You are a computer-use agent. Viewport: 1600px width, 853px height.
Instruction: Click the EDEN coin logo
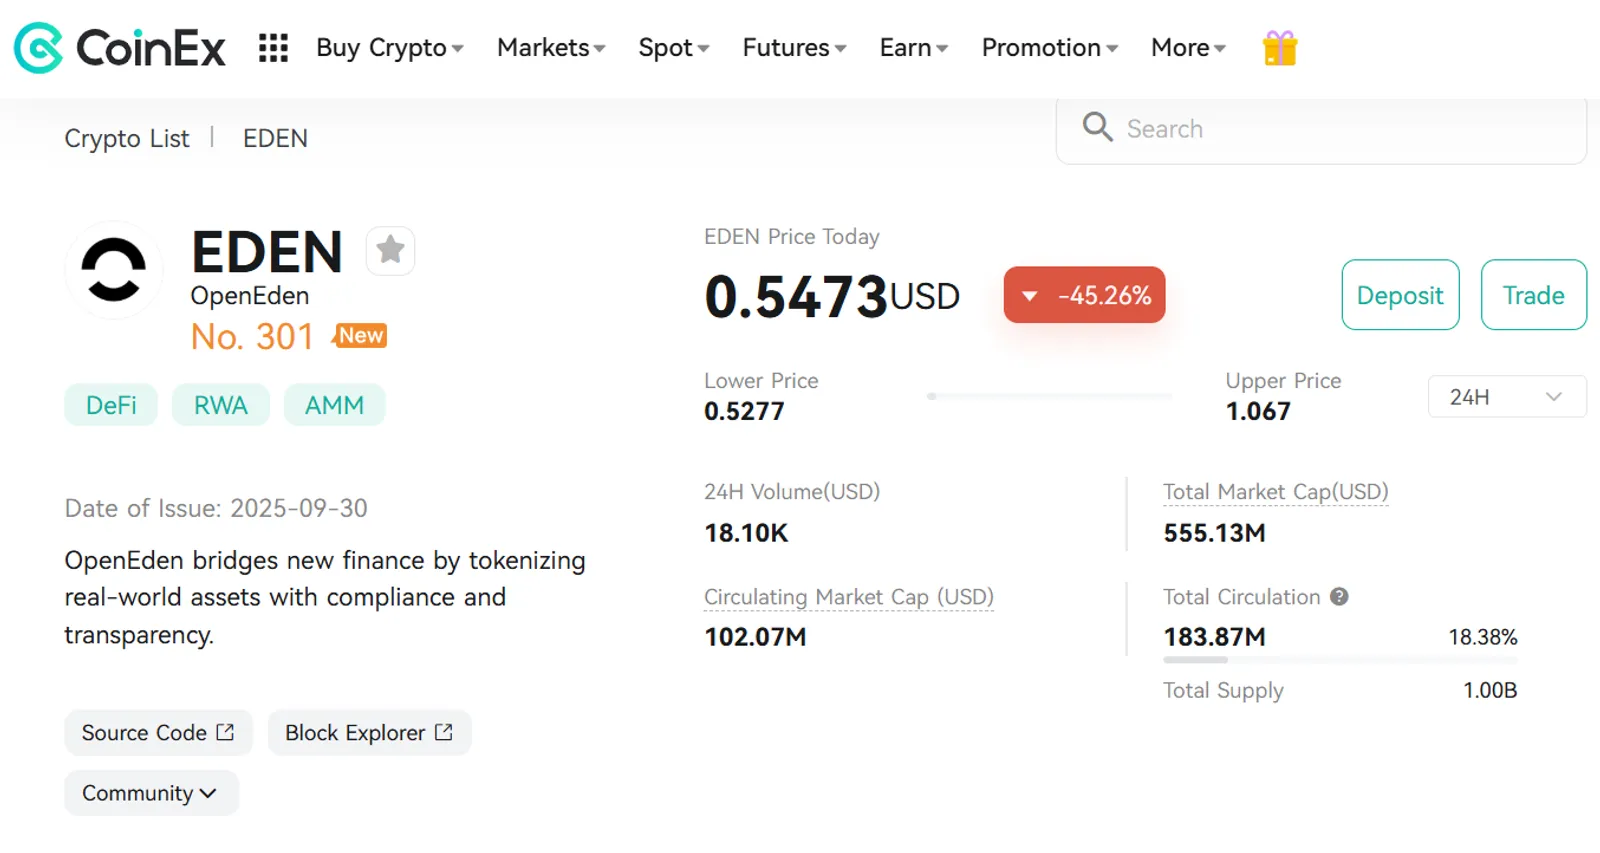114,270
